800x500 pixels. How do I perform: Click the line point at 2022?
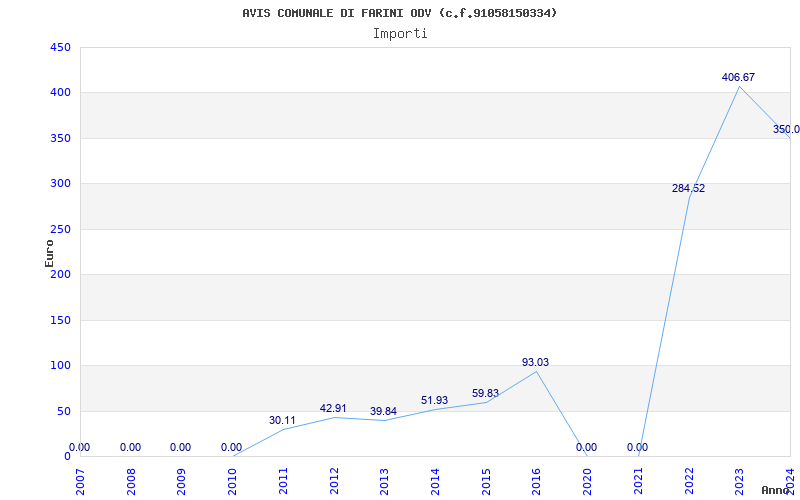pyautogui.click(x=689, y=197)
